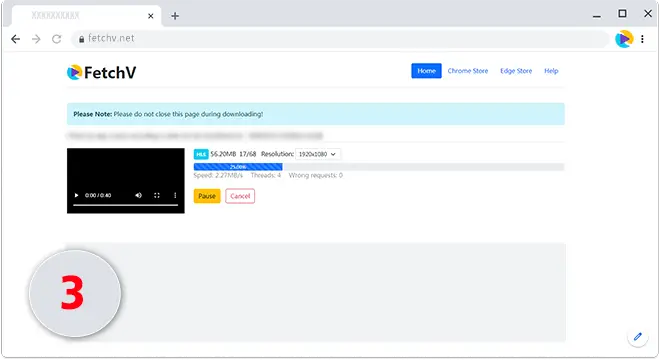Click the FetchV logo
The image size is (660, 360).
click(101, 72)
